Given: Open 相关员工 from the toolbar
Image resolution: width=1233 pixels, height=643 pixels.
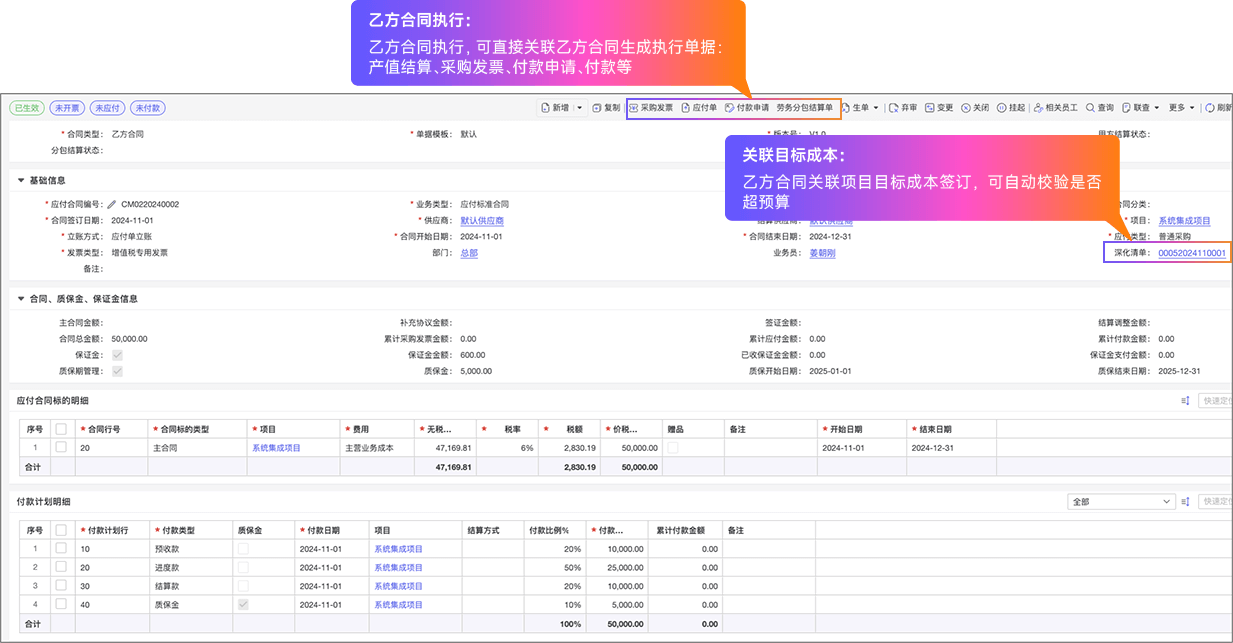Looking at the screenshot, I should 1055,108.
